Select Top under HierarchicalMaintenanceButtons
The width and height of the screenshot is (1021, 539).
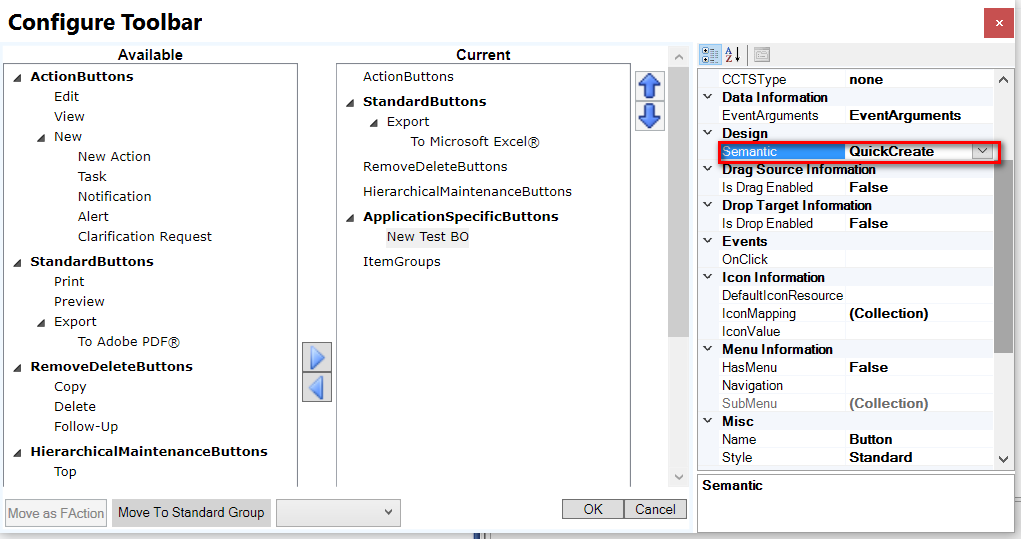coord(65,472)
